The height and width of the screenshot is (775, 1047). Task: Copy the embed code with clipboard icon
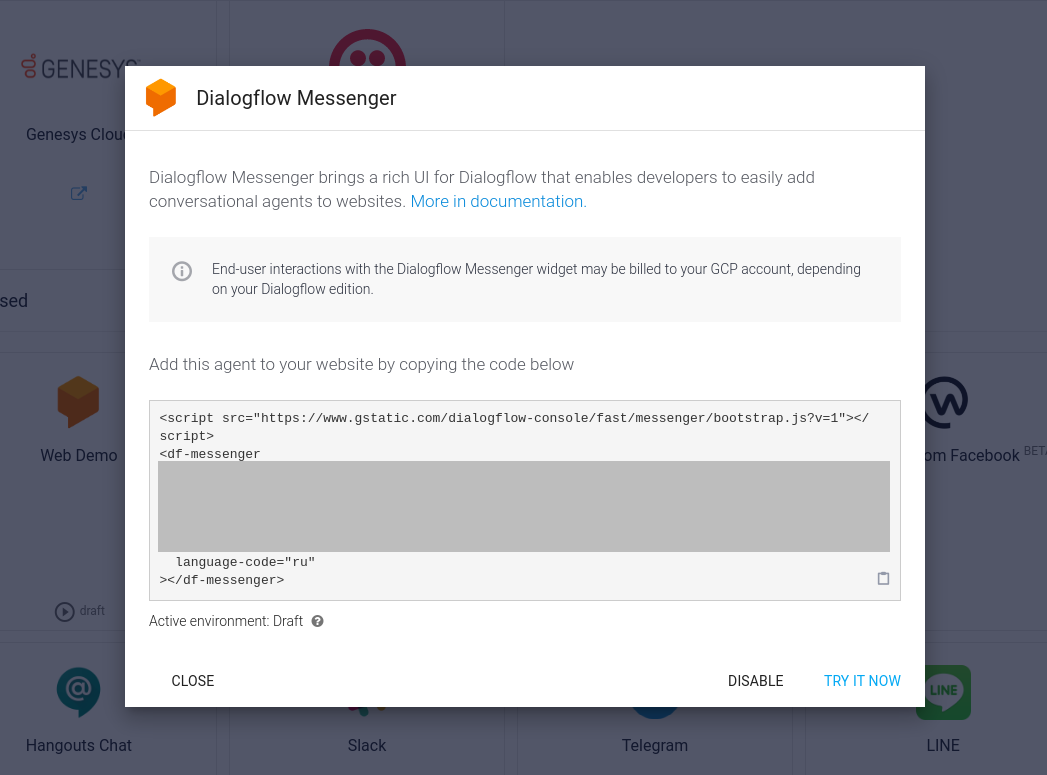[x=883, y=579]
